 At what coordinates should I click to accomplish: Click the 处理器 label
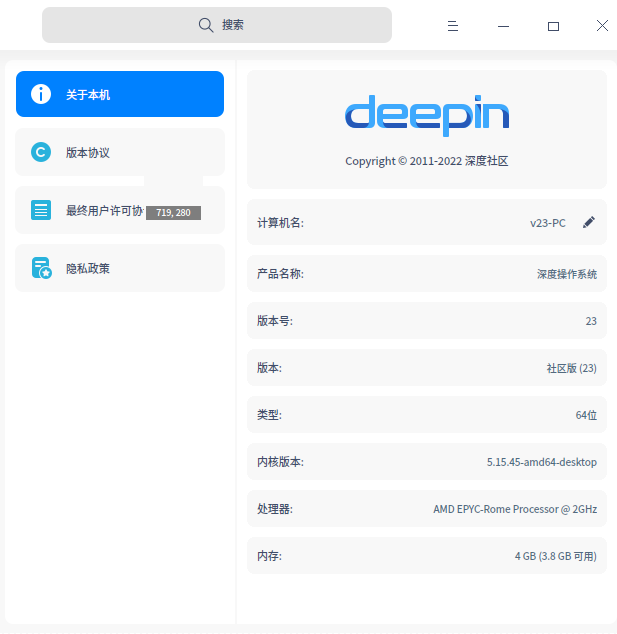pyautogui.click(x=275, y=509)
